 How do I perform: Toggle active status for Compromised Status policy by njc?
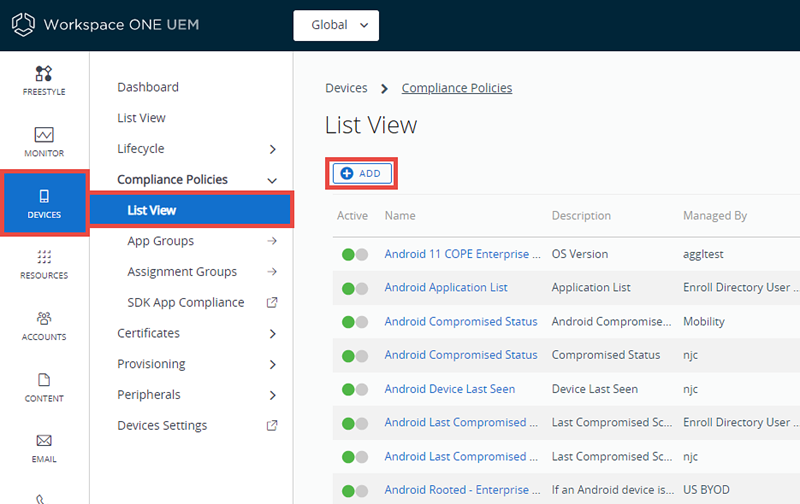355,356
